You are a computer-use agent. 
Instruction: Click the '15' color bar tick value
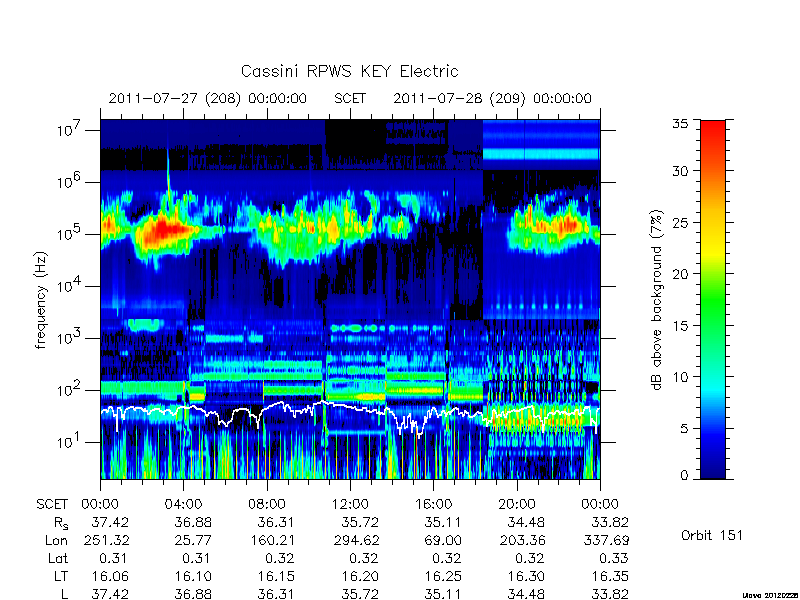tap(680, 326)
